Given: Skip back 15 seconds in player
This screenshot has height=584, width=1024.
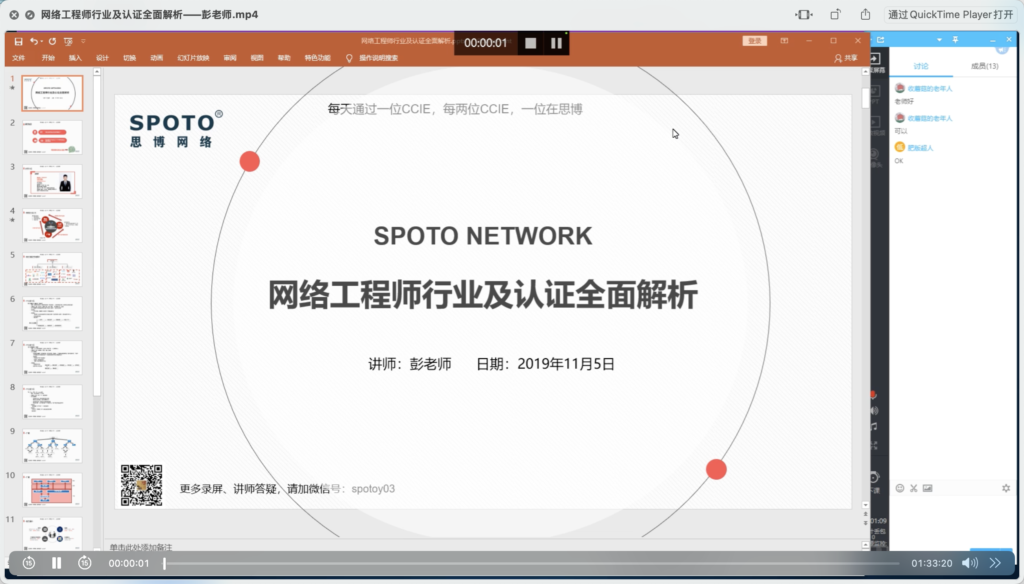Looking at the screenshot, I should (29, 562).
